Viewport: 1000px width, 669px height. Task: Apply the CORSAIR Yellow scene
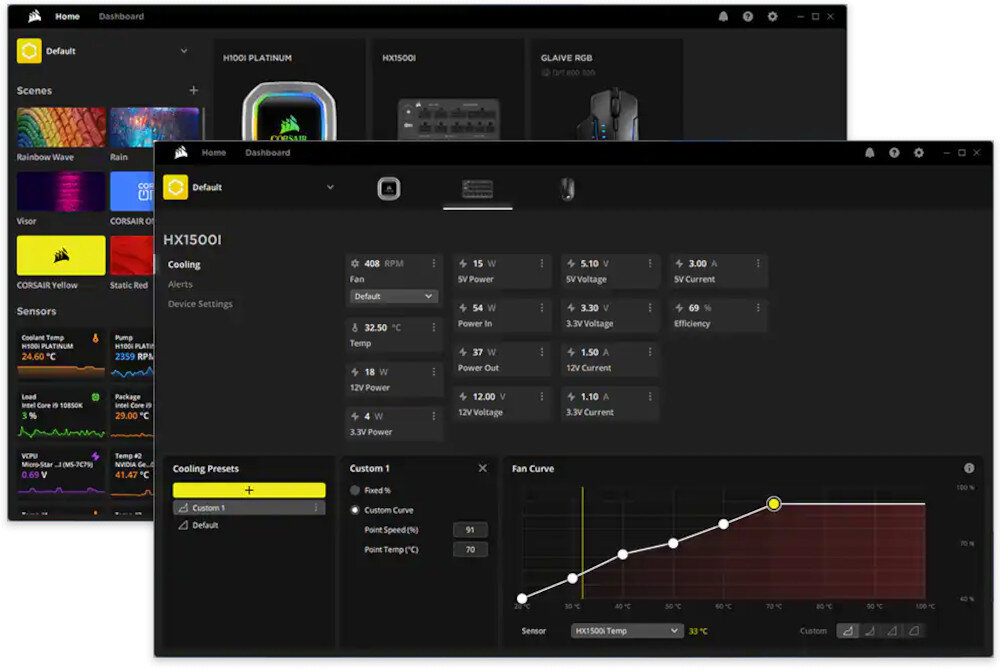[61, 256]
